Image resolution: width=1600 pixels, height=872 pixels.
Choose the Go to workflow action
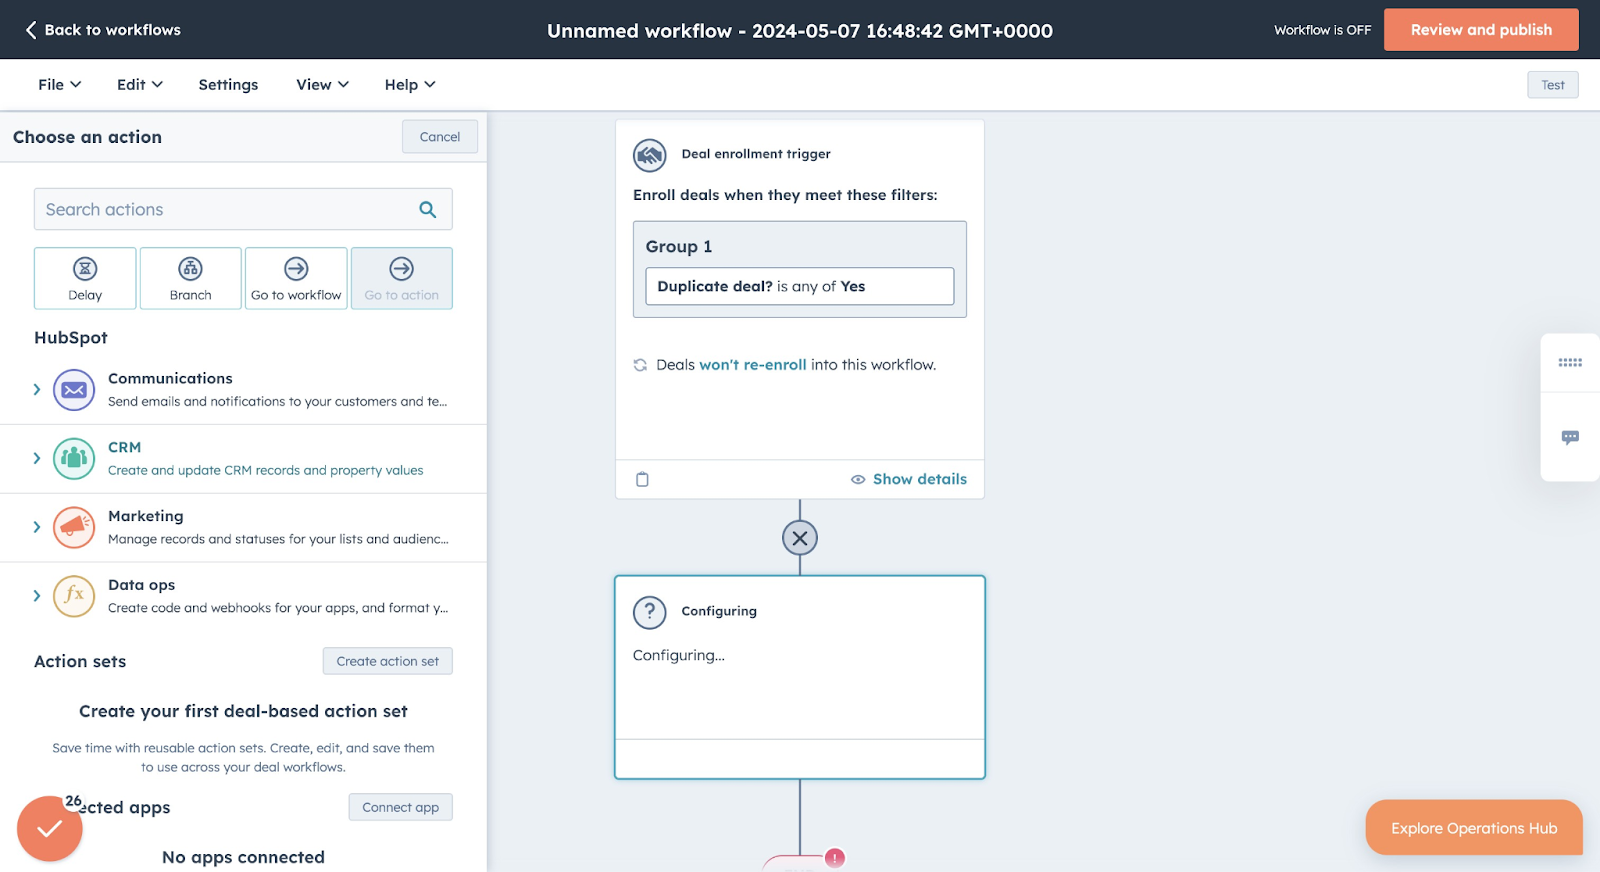click(x=296, y=278)
